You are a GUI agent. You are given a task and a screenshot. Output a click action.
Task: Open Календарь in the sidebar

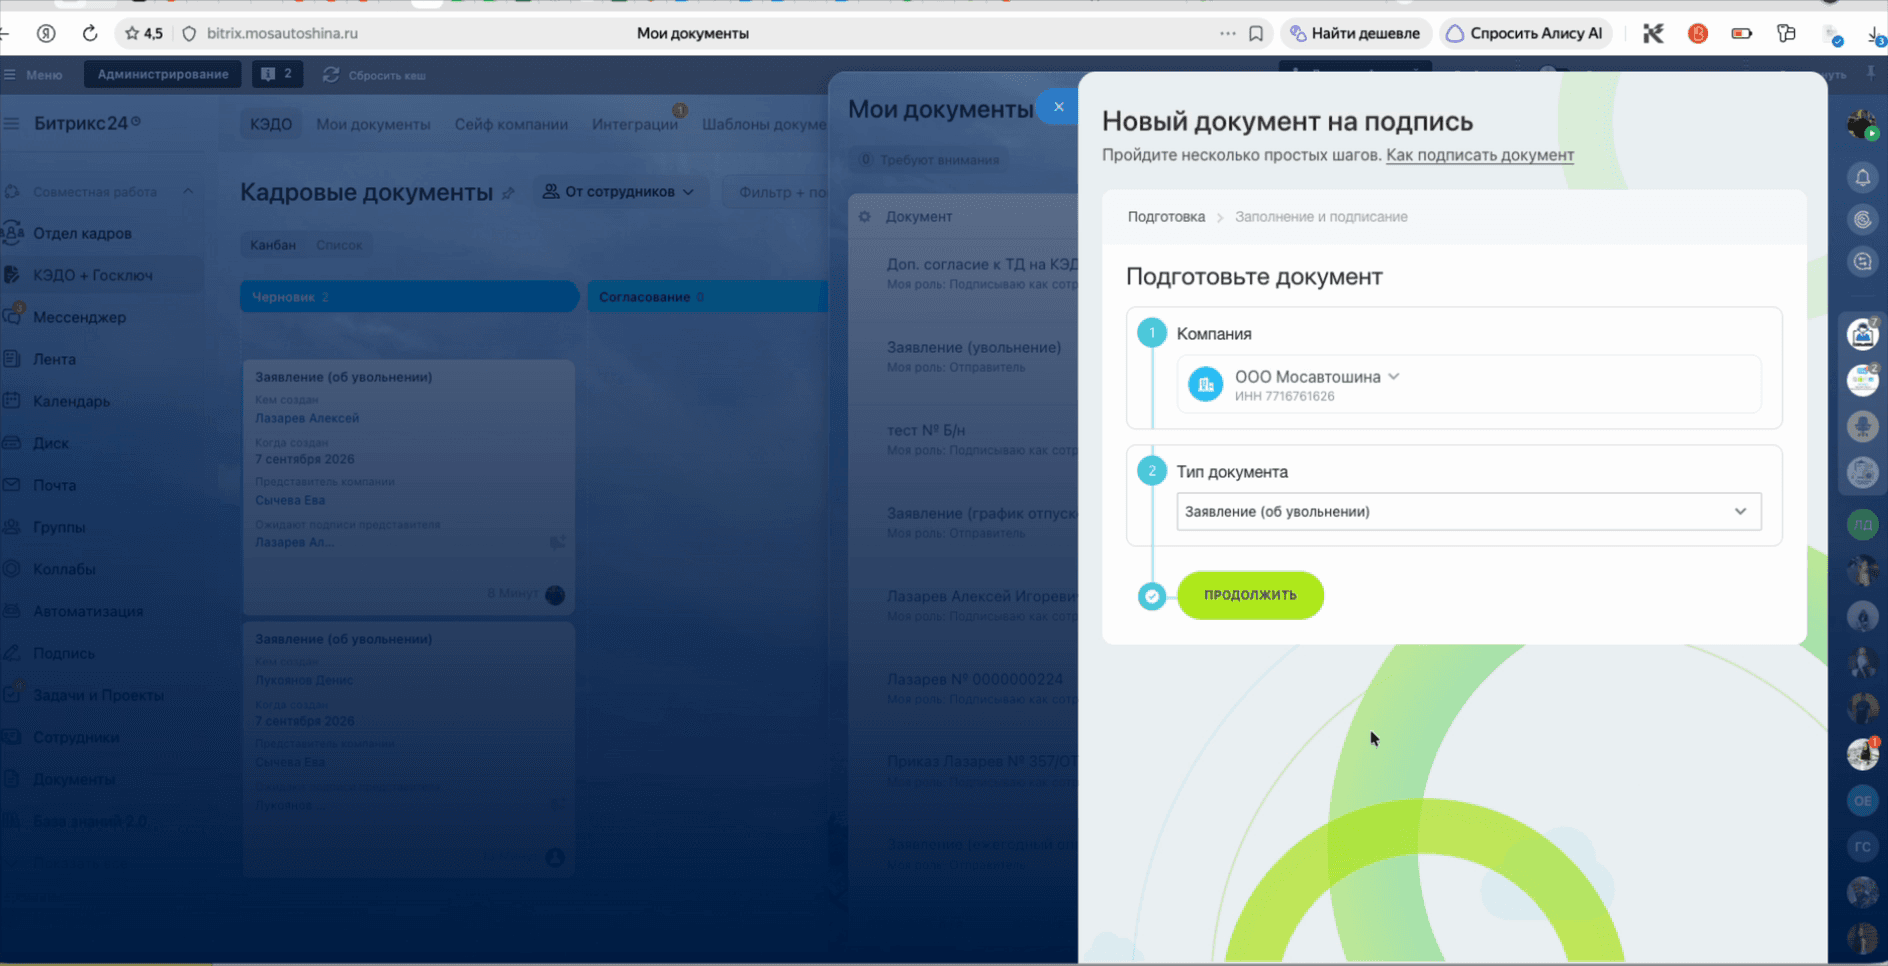click(71, 401)
